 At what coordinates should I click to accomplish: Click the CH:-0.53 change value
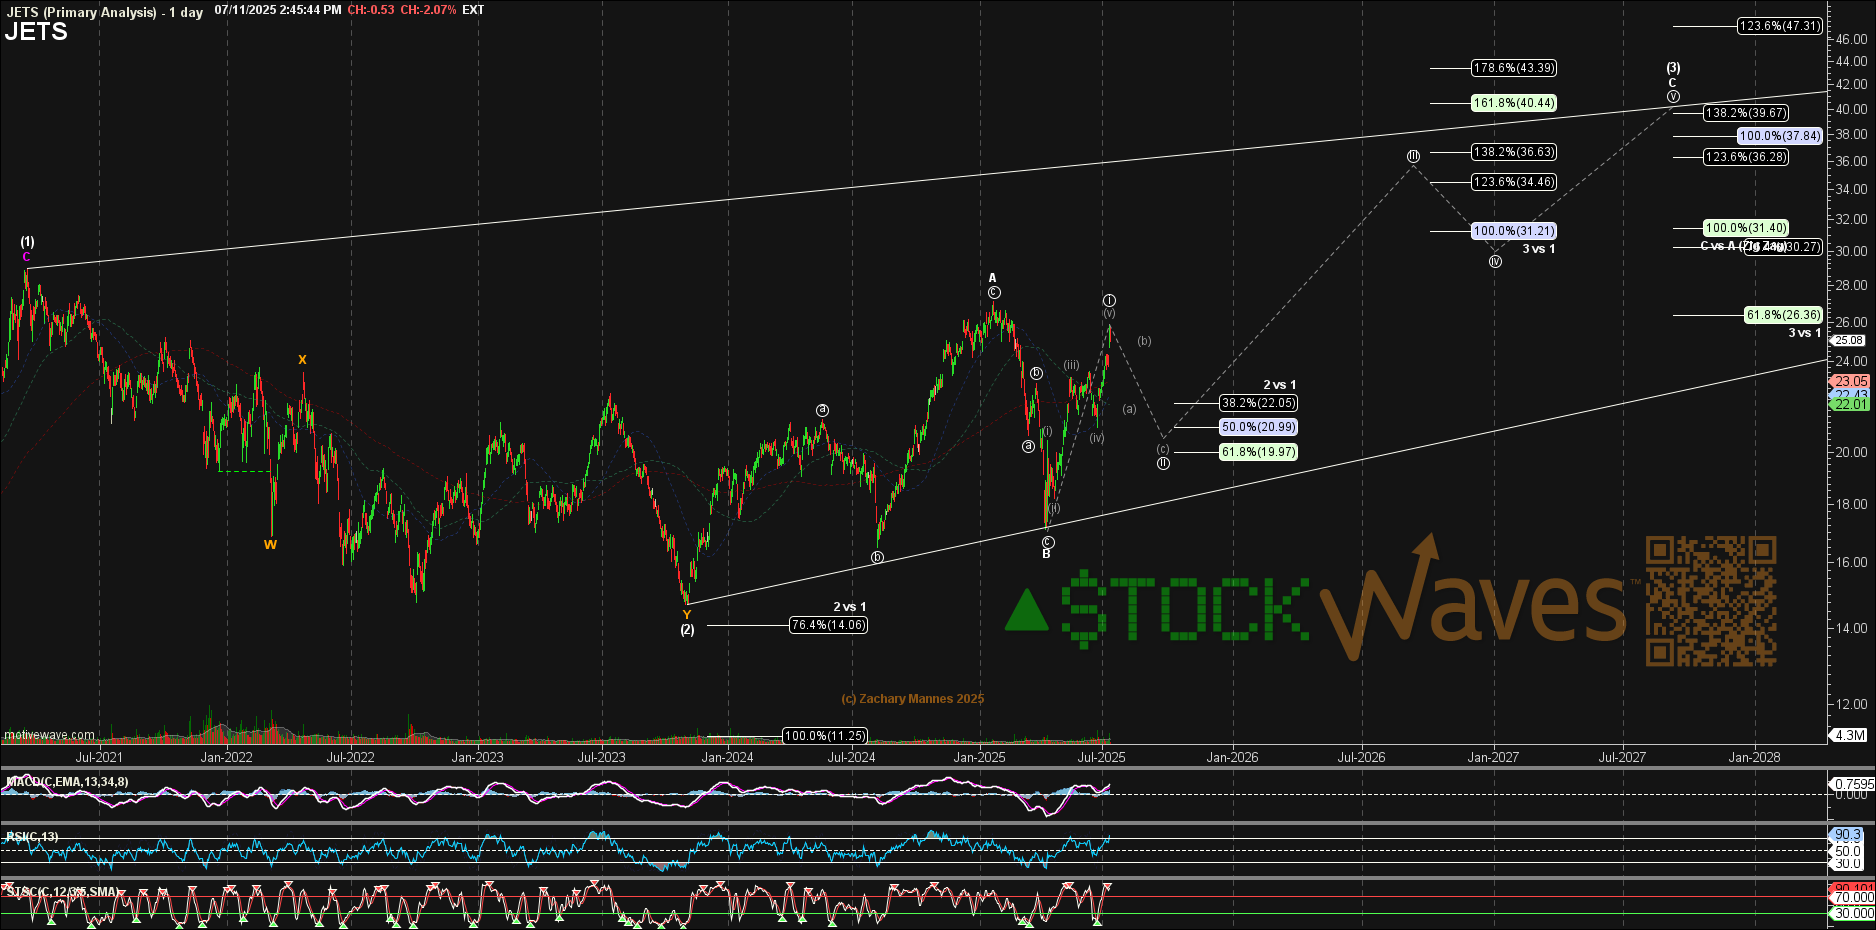(x=371, y=10)
